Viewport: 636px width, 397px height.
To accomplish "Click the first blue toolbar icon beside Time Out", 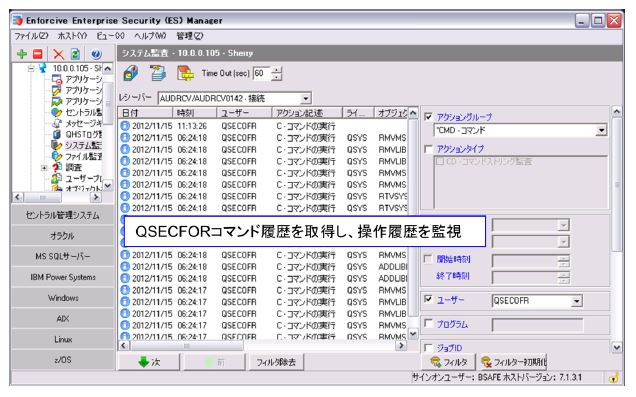I will click(131, 73).
